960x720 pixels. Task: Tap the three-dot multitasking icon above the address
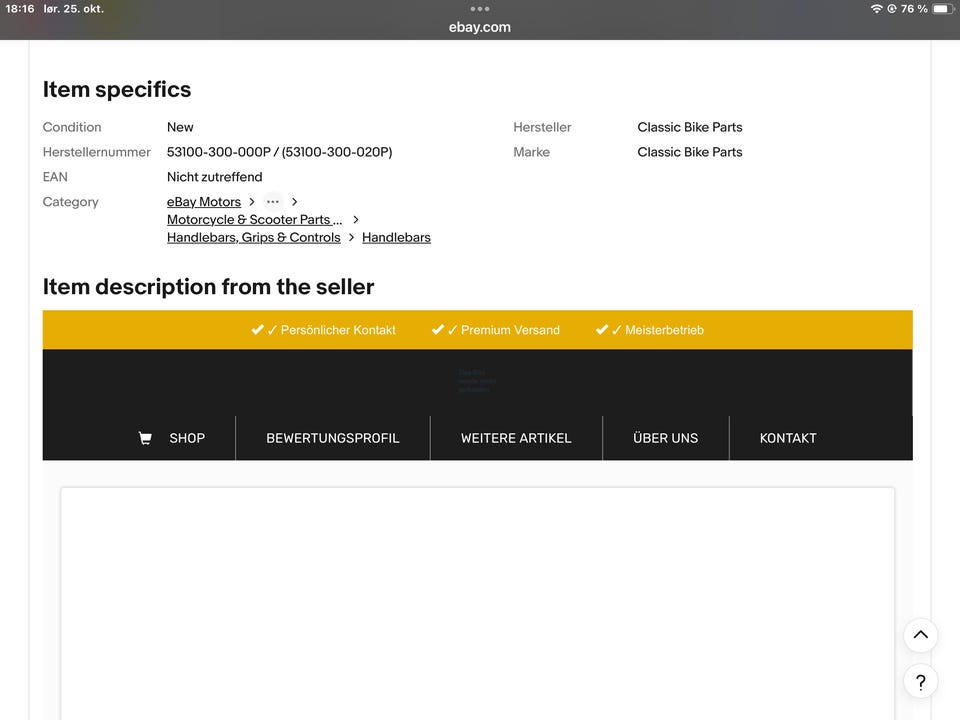point(479,9)
